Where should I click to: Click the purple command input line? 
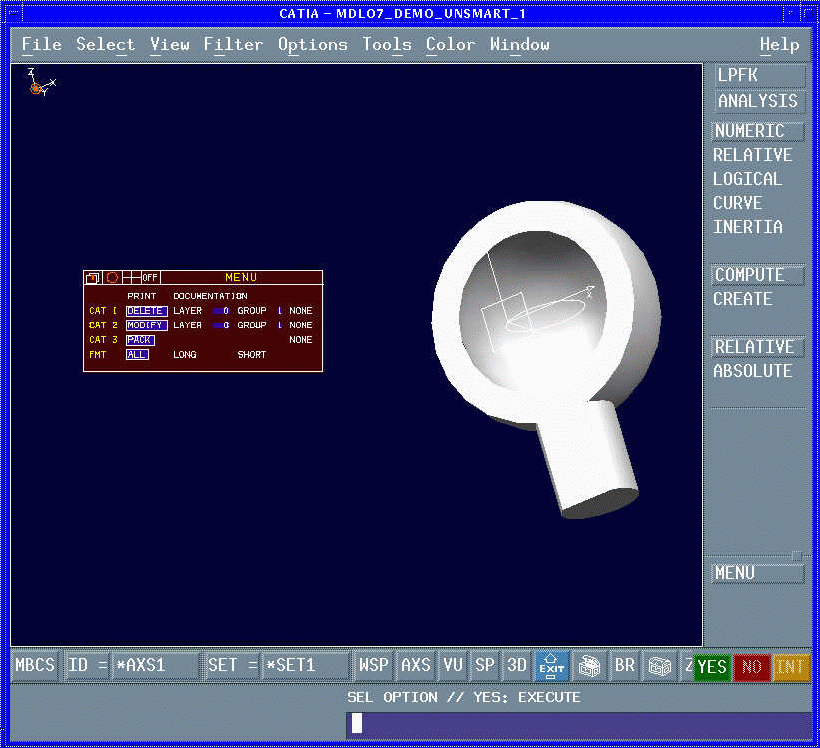pyautogui.click(x=578, y=724)
